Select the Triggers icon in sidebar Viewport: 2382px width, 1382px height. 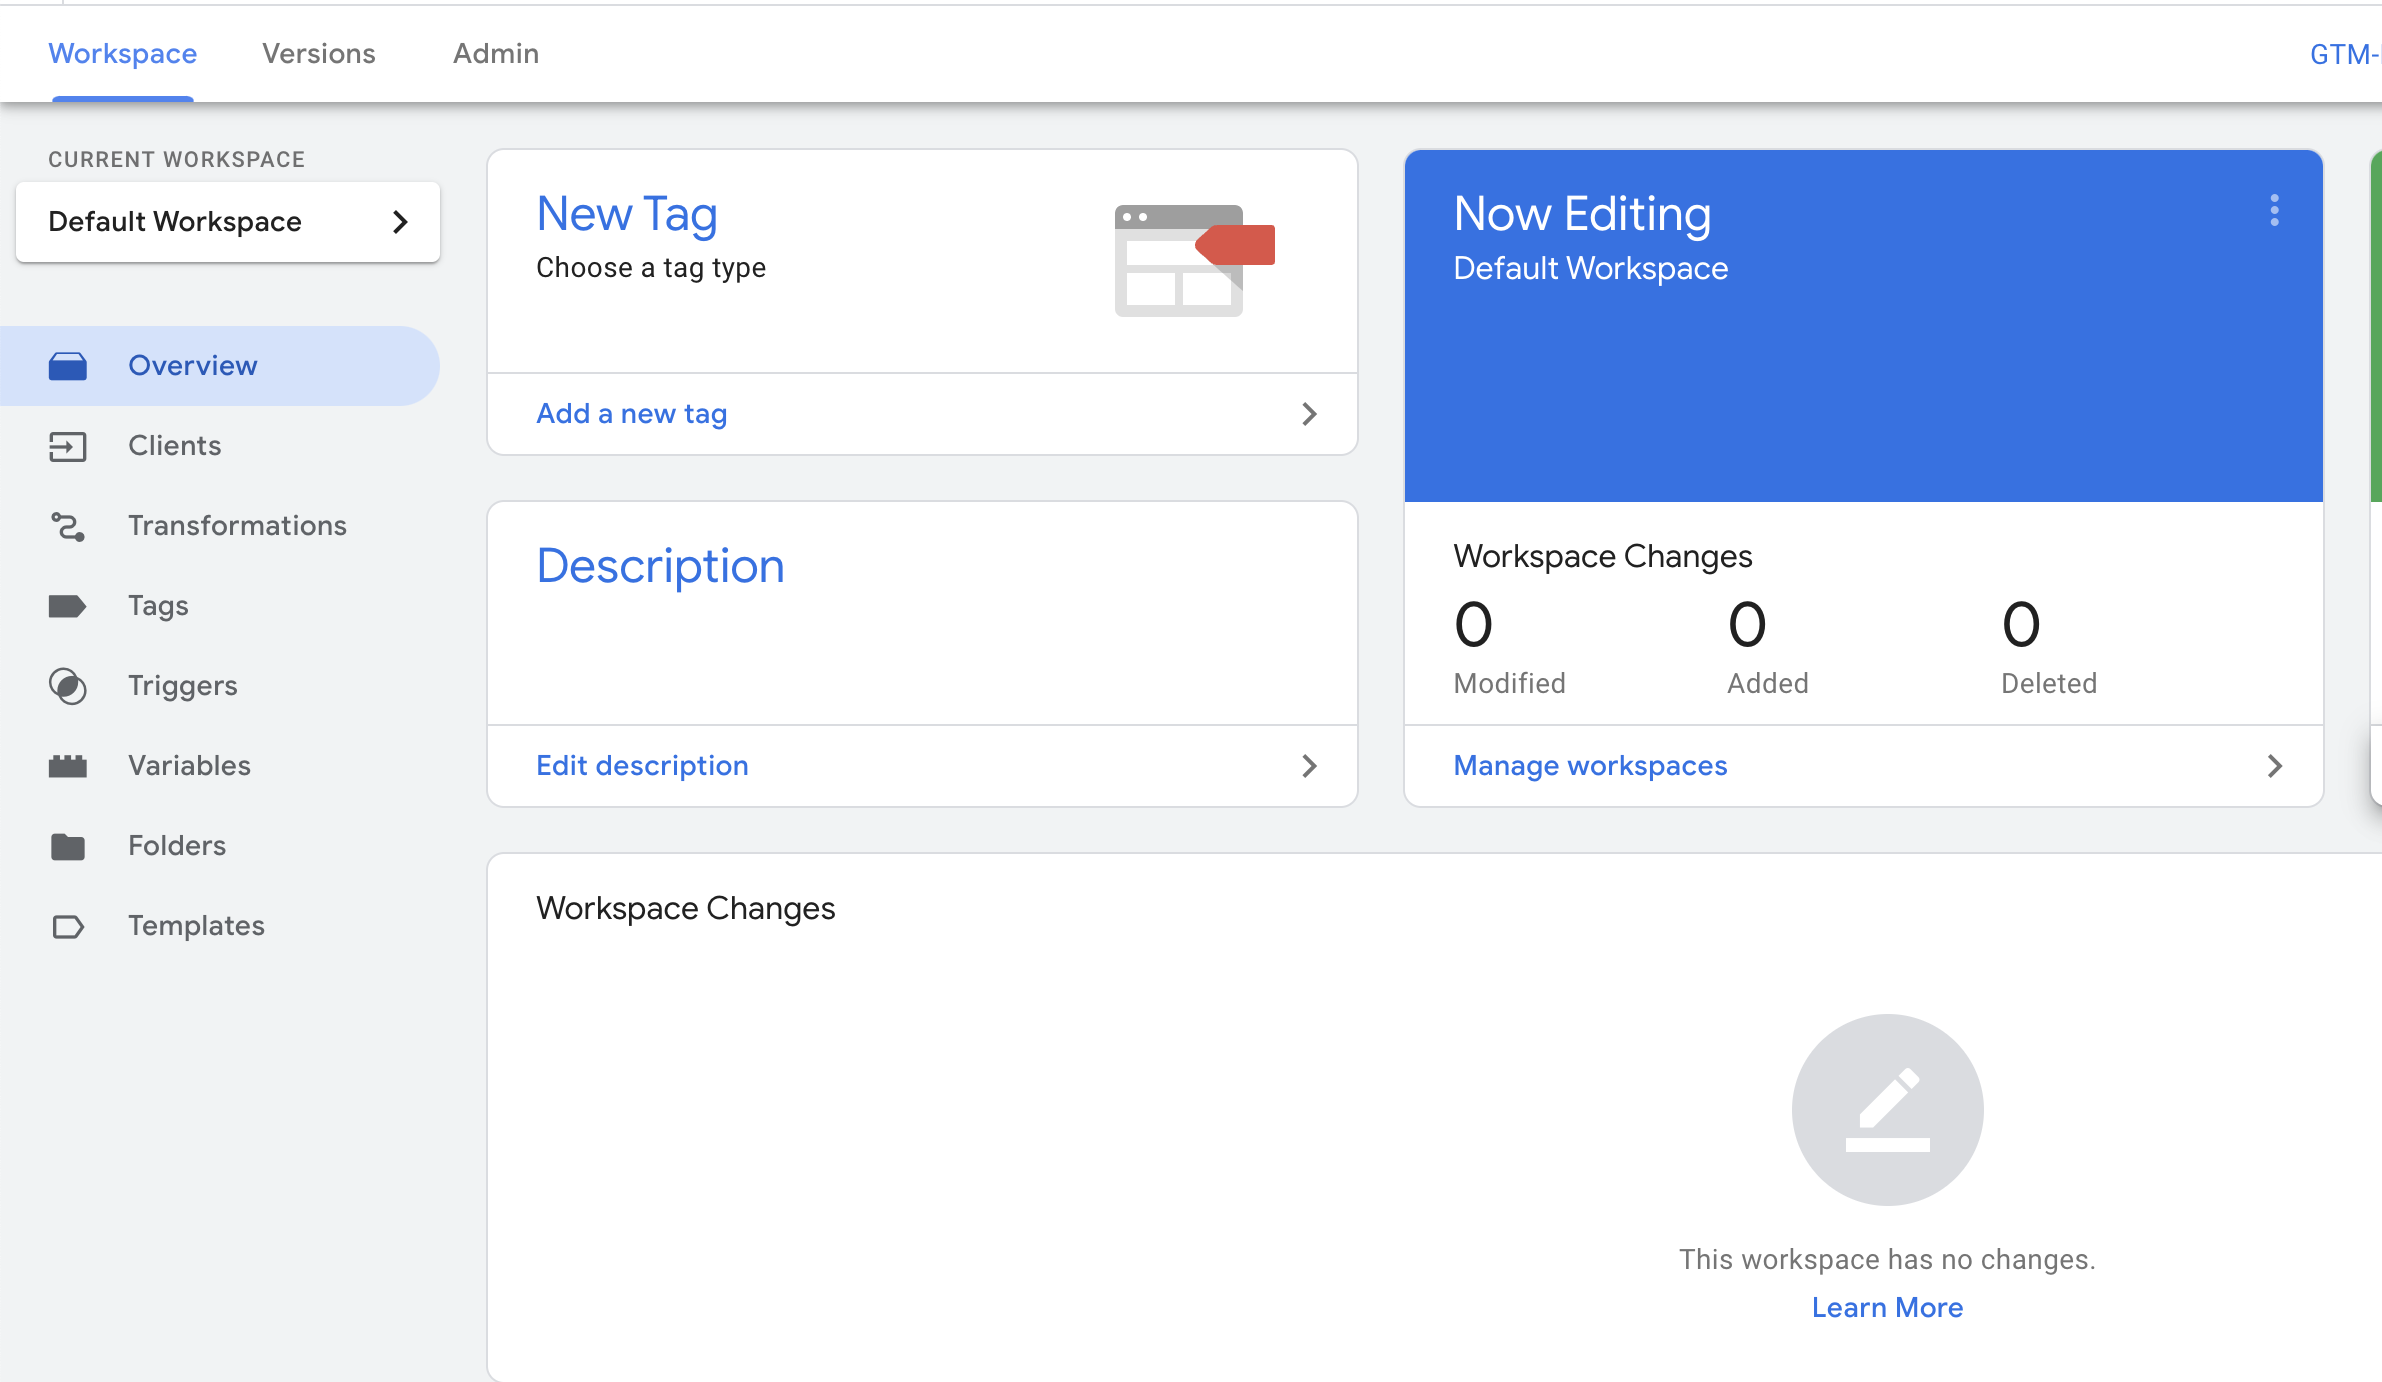(67, 684)
